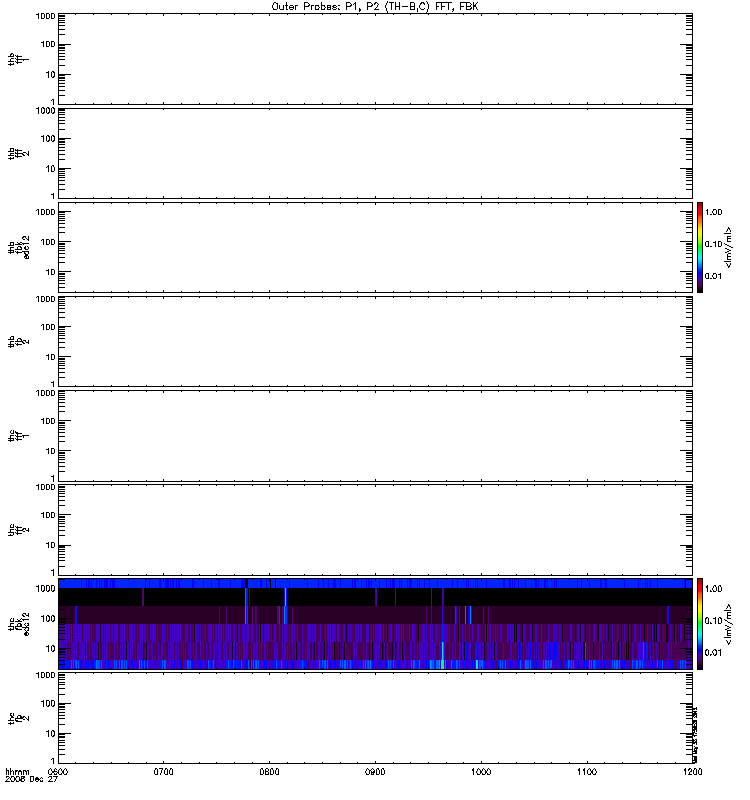
Task: Click the "10" y-axis label of thb fff 2 panel
Action: (x=51, y=169)
